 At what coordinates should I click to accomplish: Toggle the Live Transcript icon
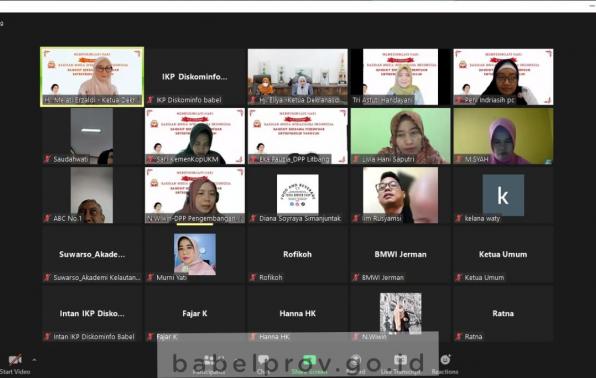(400, 360)
